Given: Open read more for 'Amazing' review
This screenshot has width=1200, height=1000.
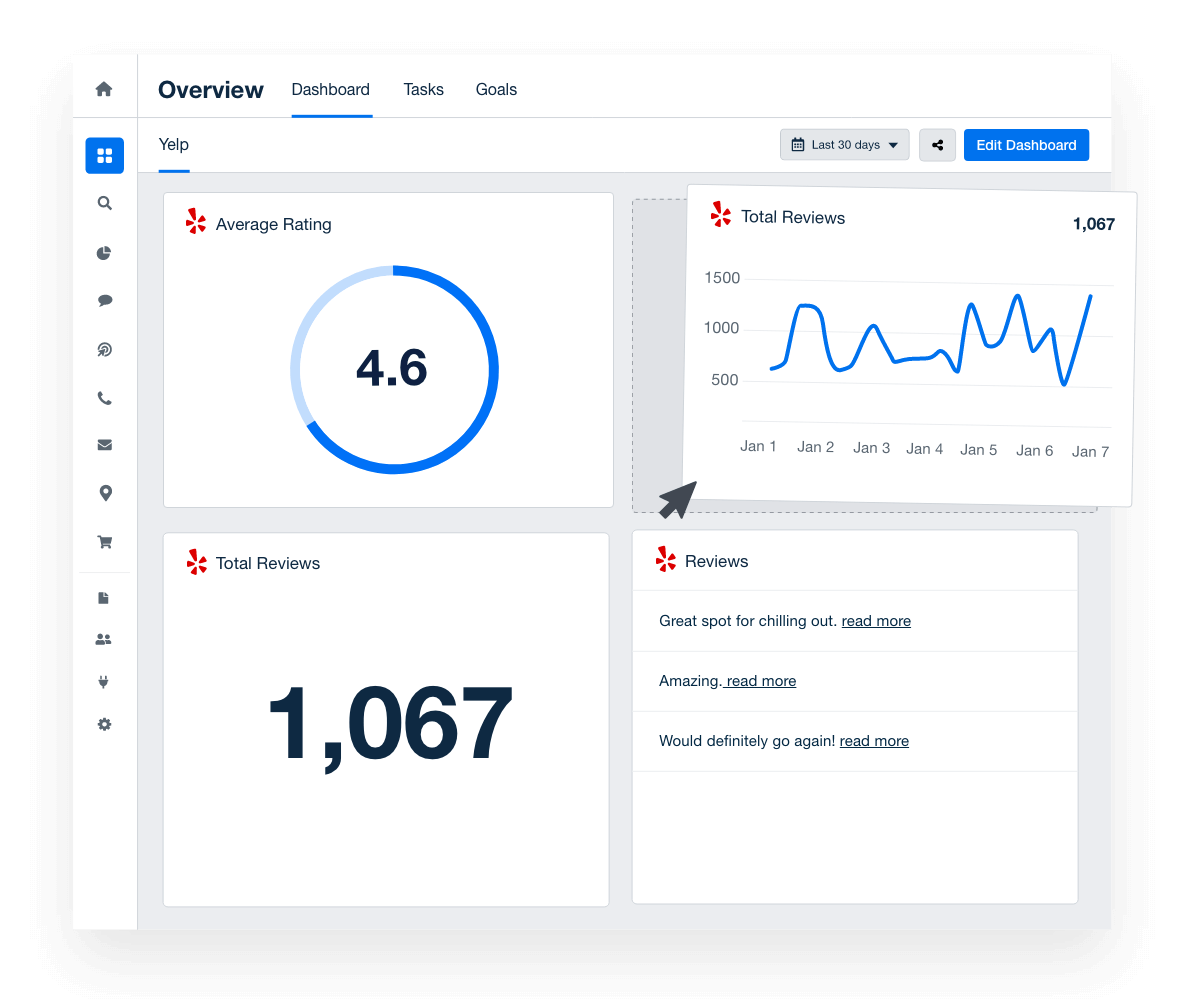Looking at the screenshot, I should coord(761,681).
